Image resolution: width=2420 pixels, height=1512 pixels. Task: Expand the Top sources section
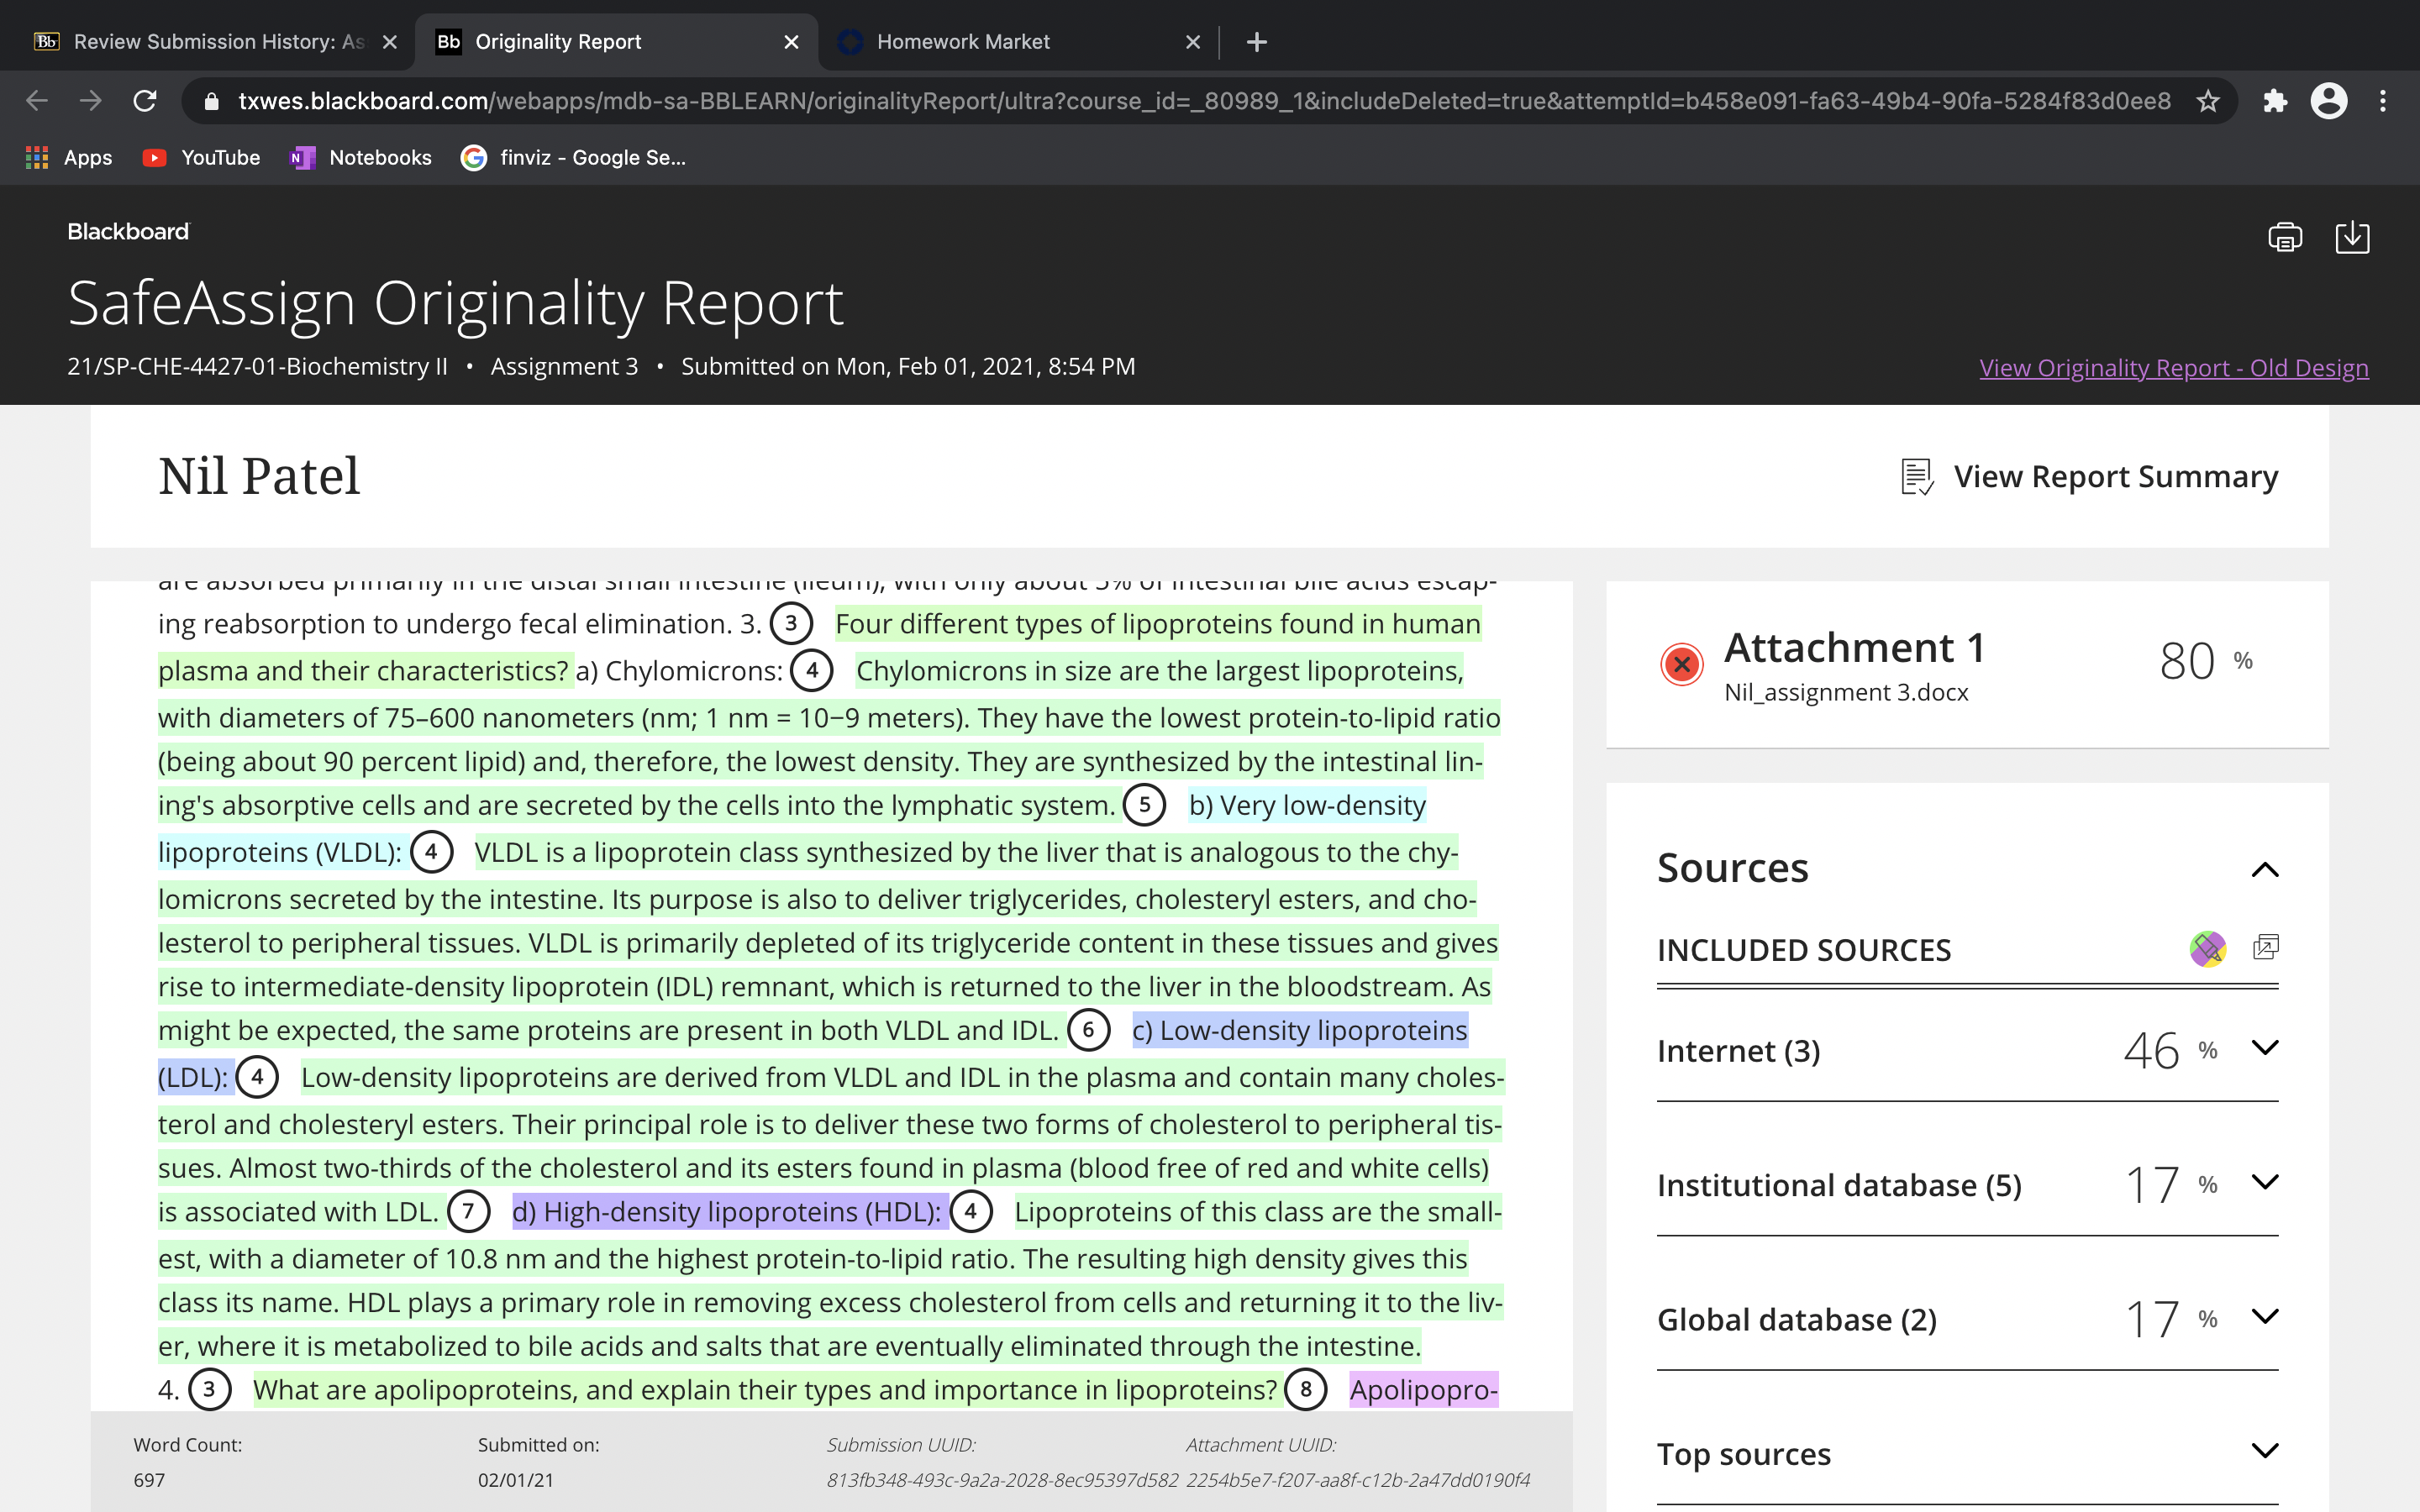[2264, 1450]
